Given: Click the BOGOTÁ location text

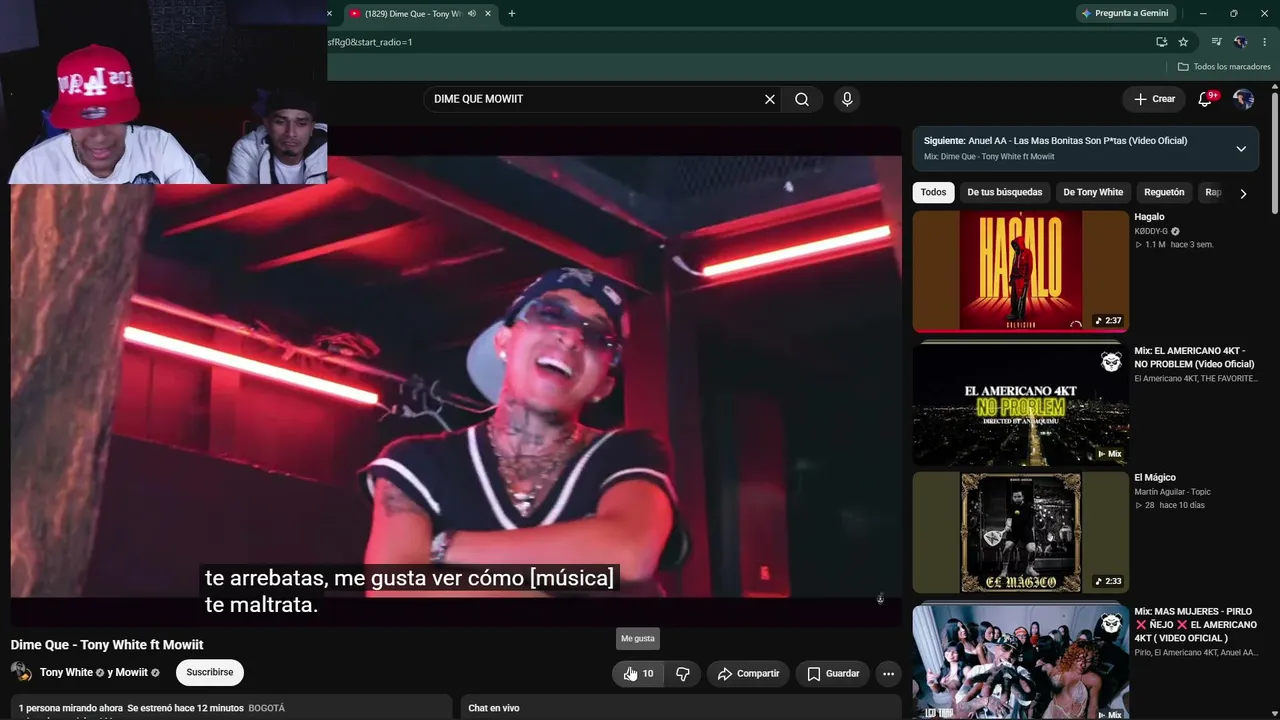Looking at the screenshot, I should (267, 708).
